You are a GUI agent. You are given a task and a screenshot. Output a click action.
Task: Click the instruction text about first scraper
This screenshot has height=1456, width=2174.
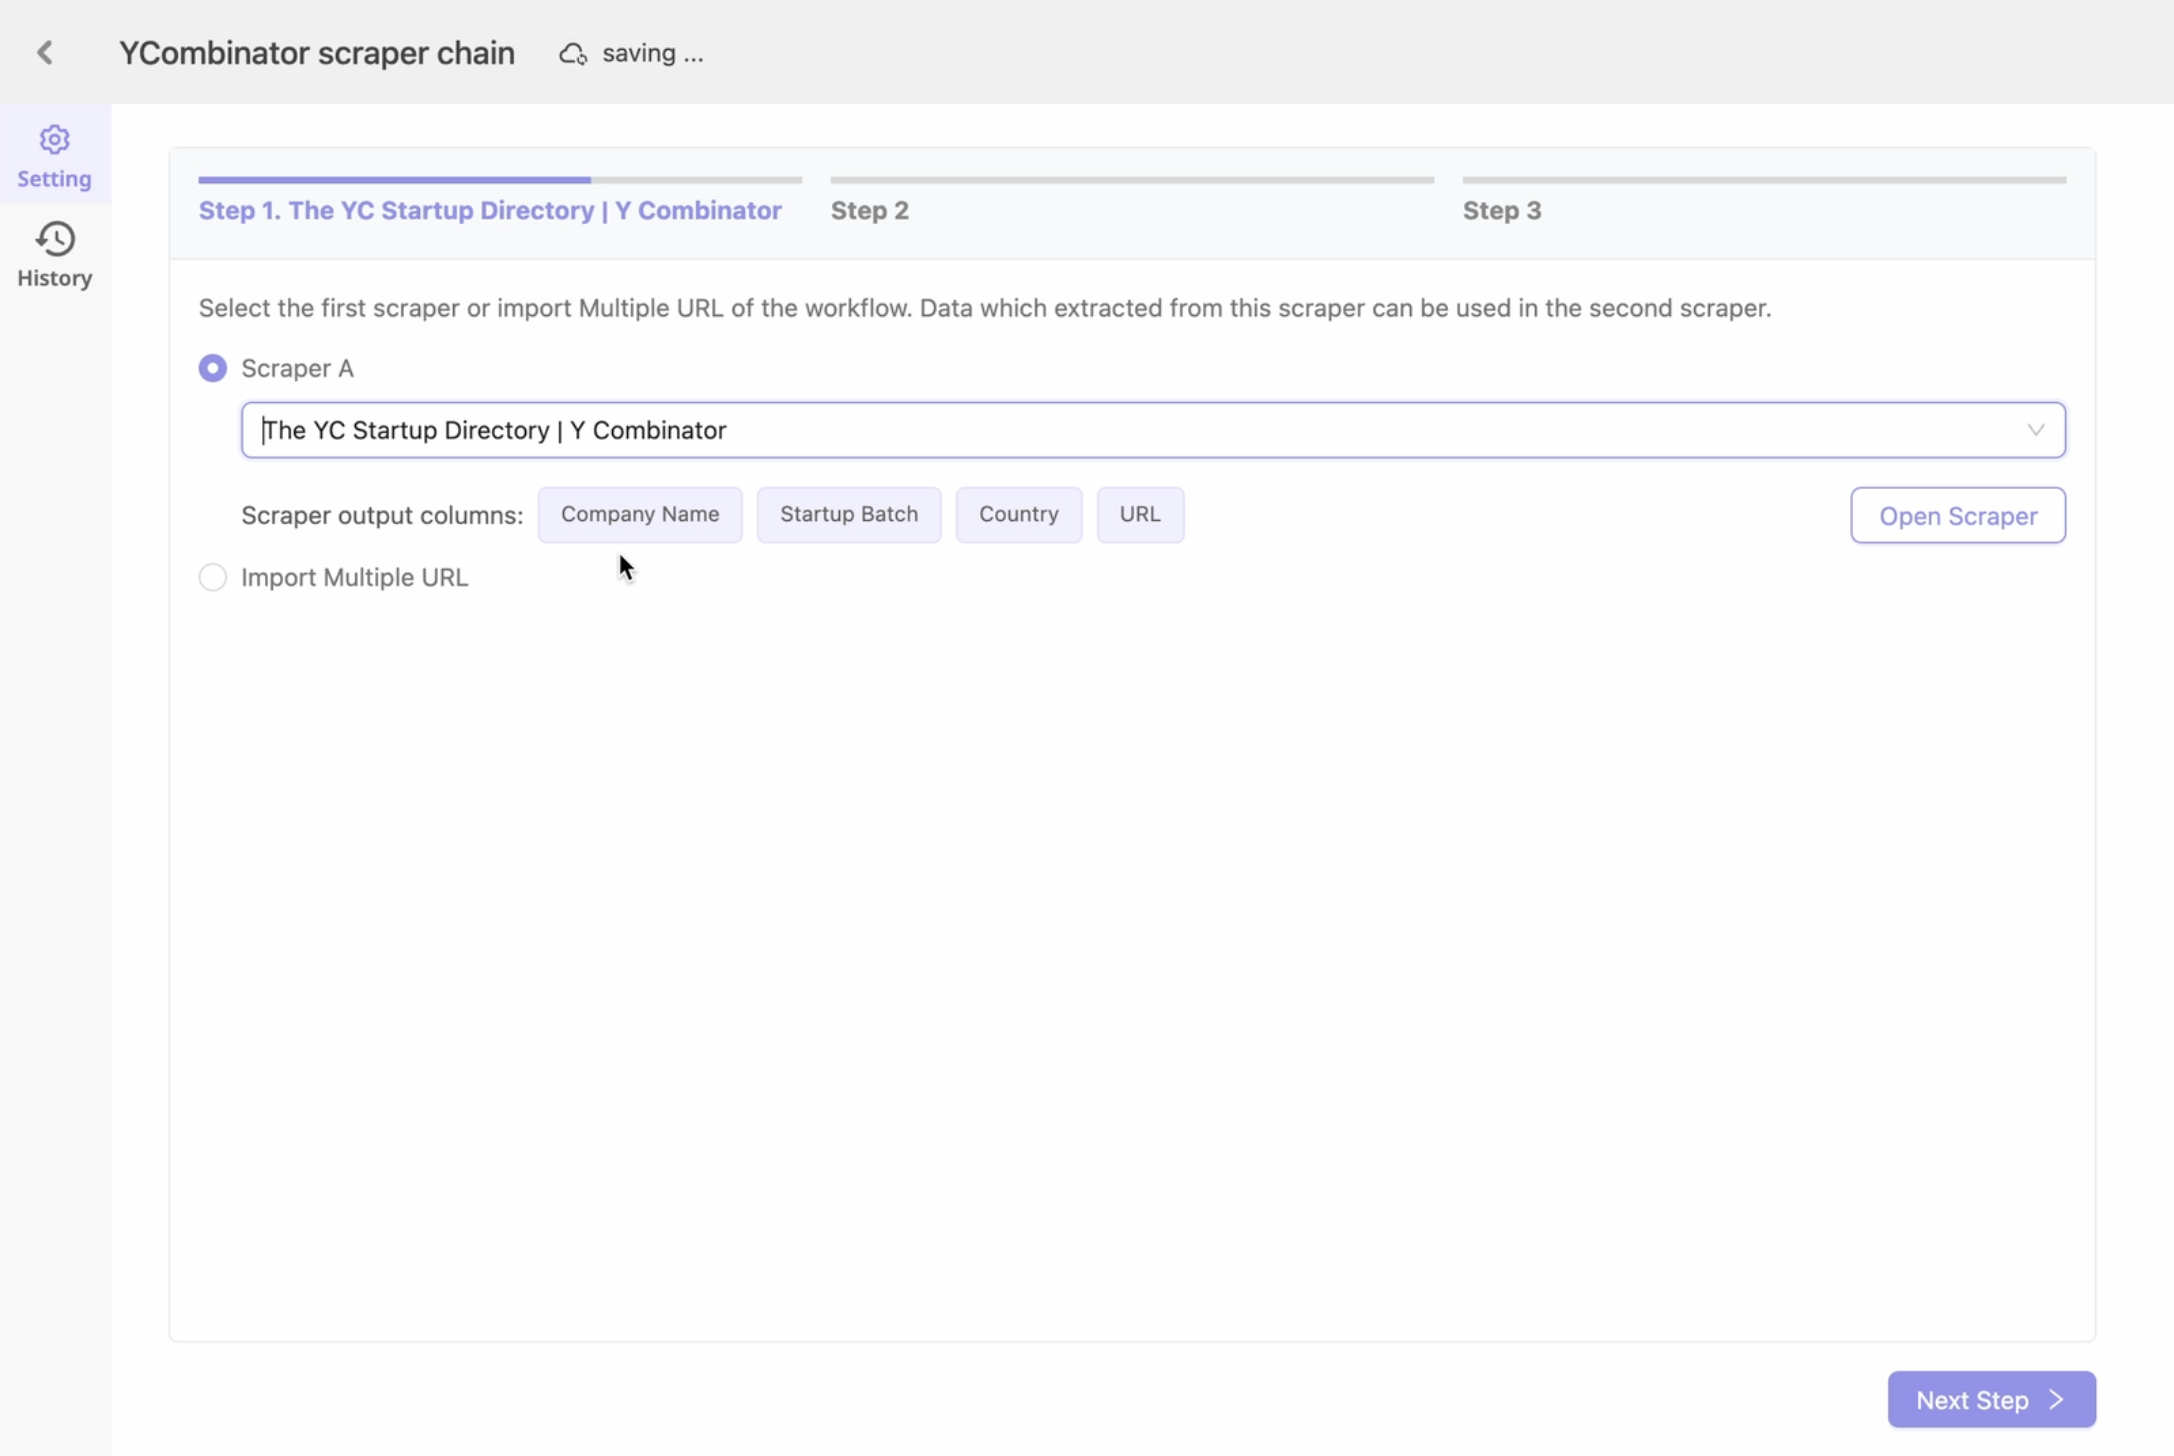click(x=984, y=308)
